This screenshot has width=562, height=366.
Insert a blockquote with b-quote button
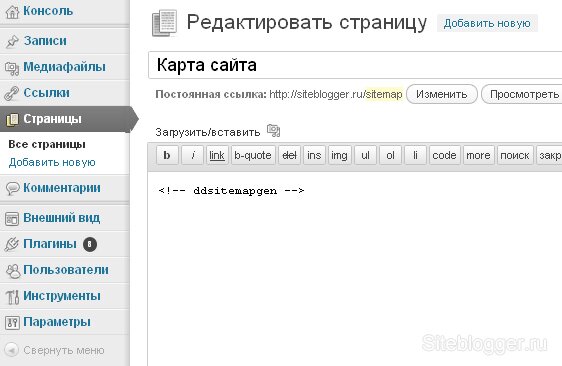point(253,155)
